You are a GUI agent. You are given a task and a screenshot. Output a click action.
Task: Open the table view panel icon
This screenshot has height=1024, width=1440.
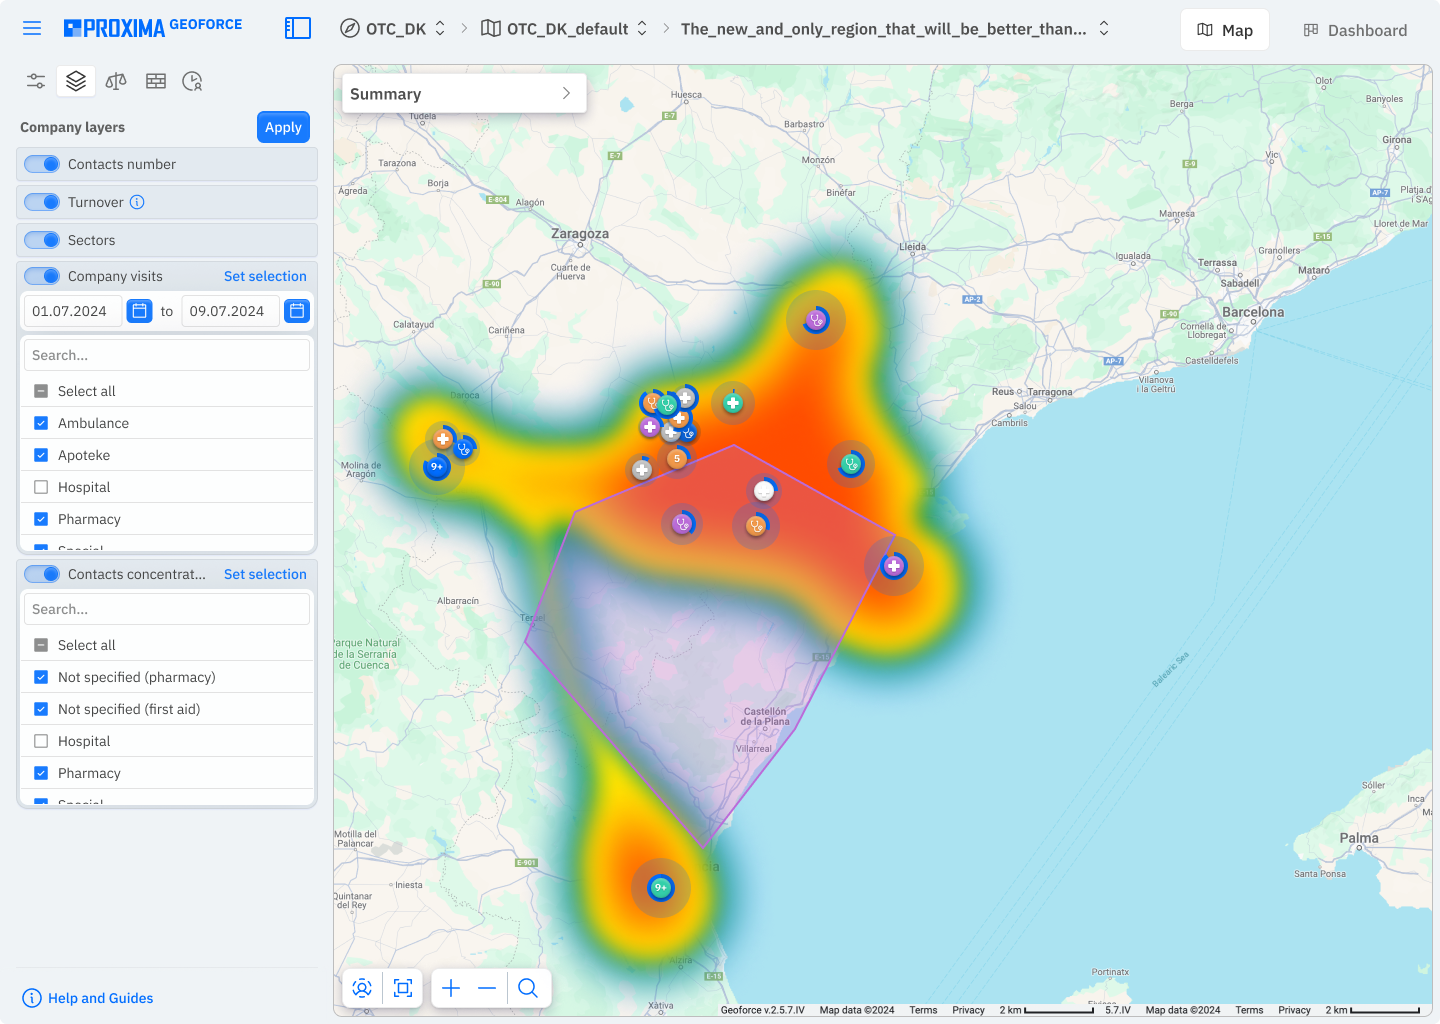coord(155,80)
